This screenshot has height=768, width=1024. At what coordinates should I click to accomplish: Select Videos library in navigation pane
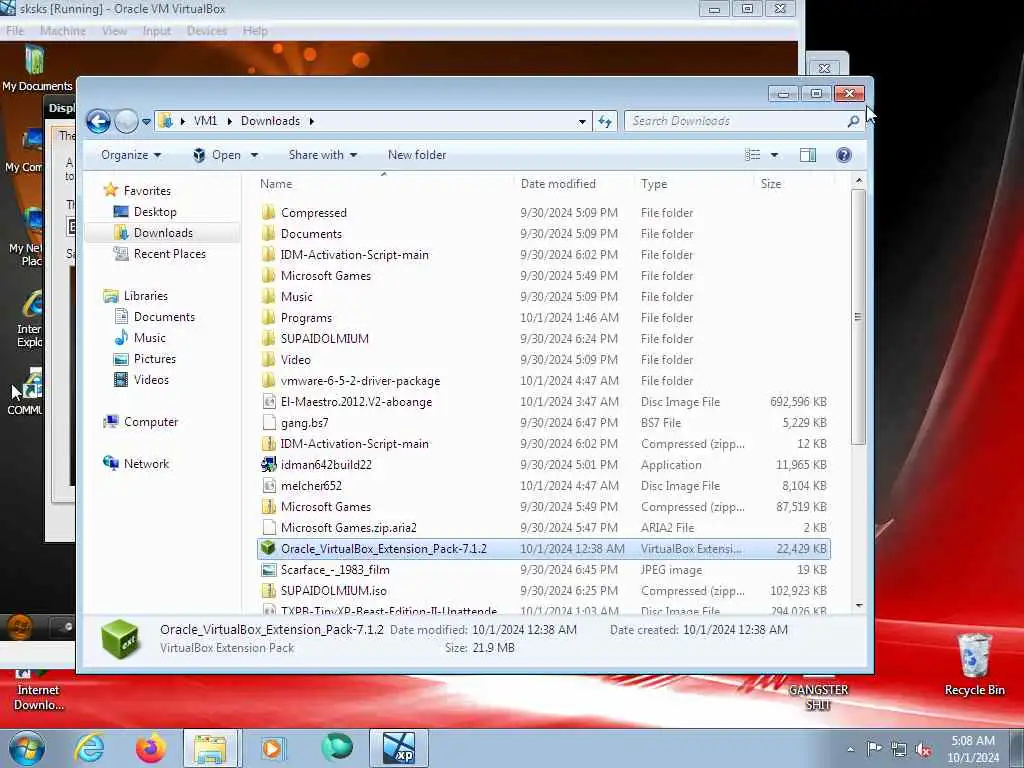click(151, 379)
